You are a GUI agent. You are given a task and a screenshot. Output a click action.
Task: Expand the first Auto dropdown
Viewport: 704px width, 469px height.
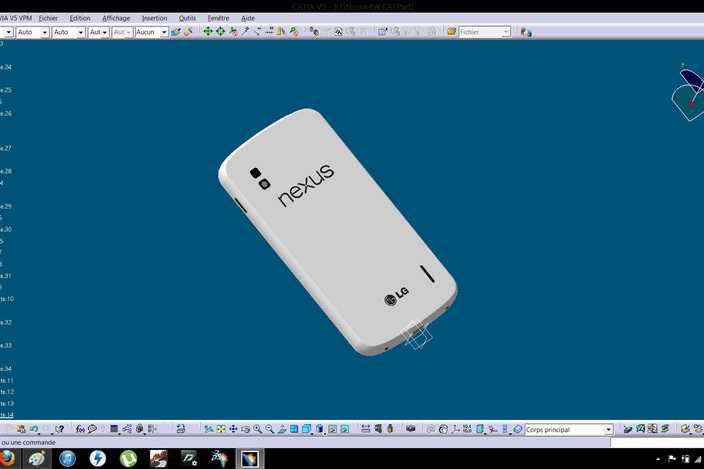[x=44, y=32]
